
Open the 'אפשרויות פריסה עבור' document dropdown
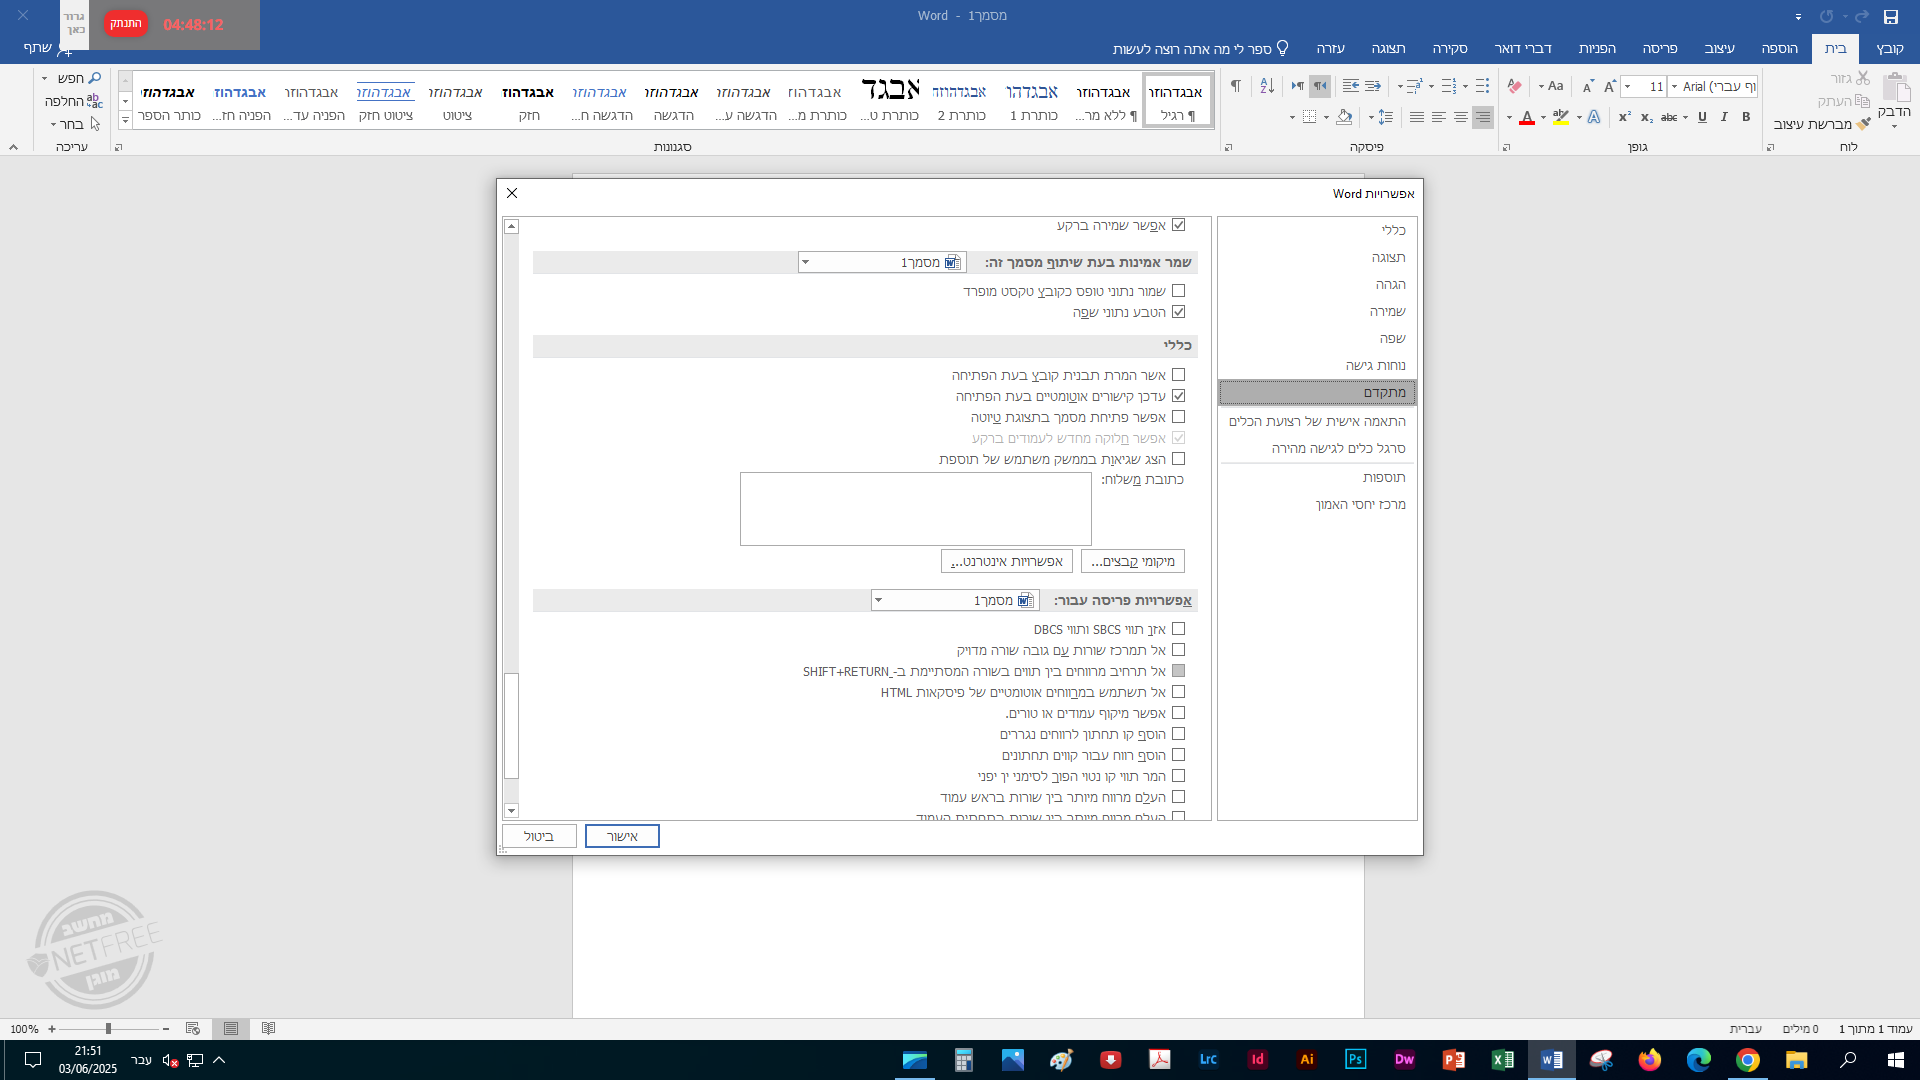955,600
